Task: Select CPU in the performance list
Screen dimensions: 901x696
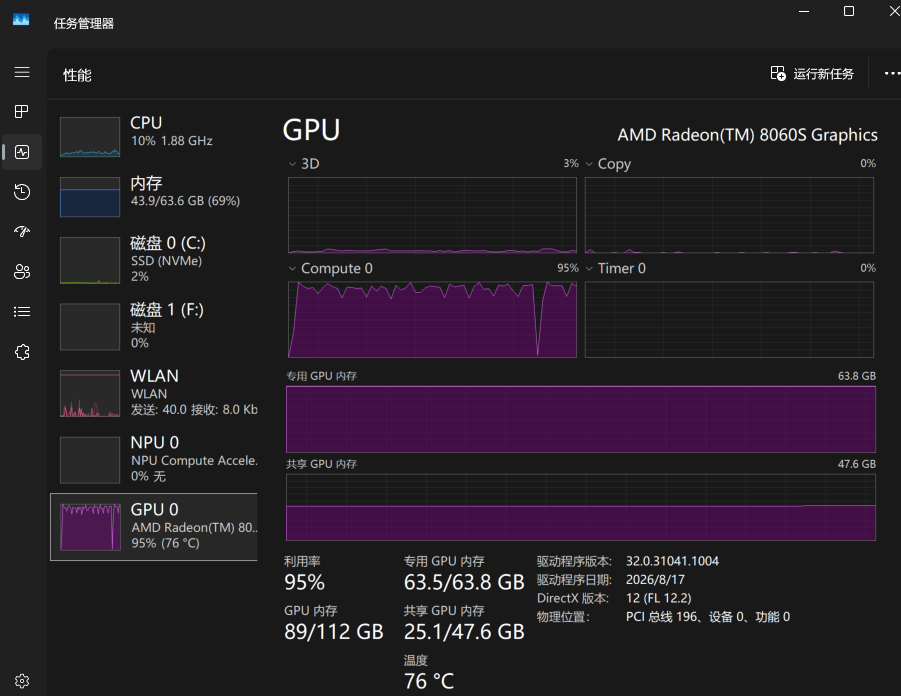Action: point(154,137)
